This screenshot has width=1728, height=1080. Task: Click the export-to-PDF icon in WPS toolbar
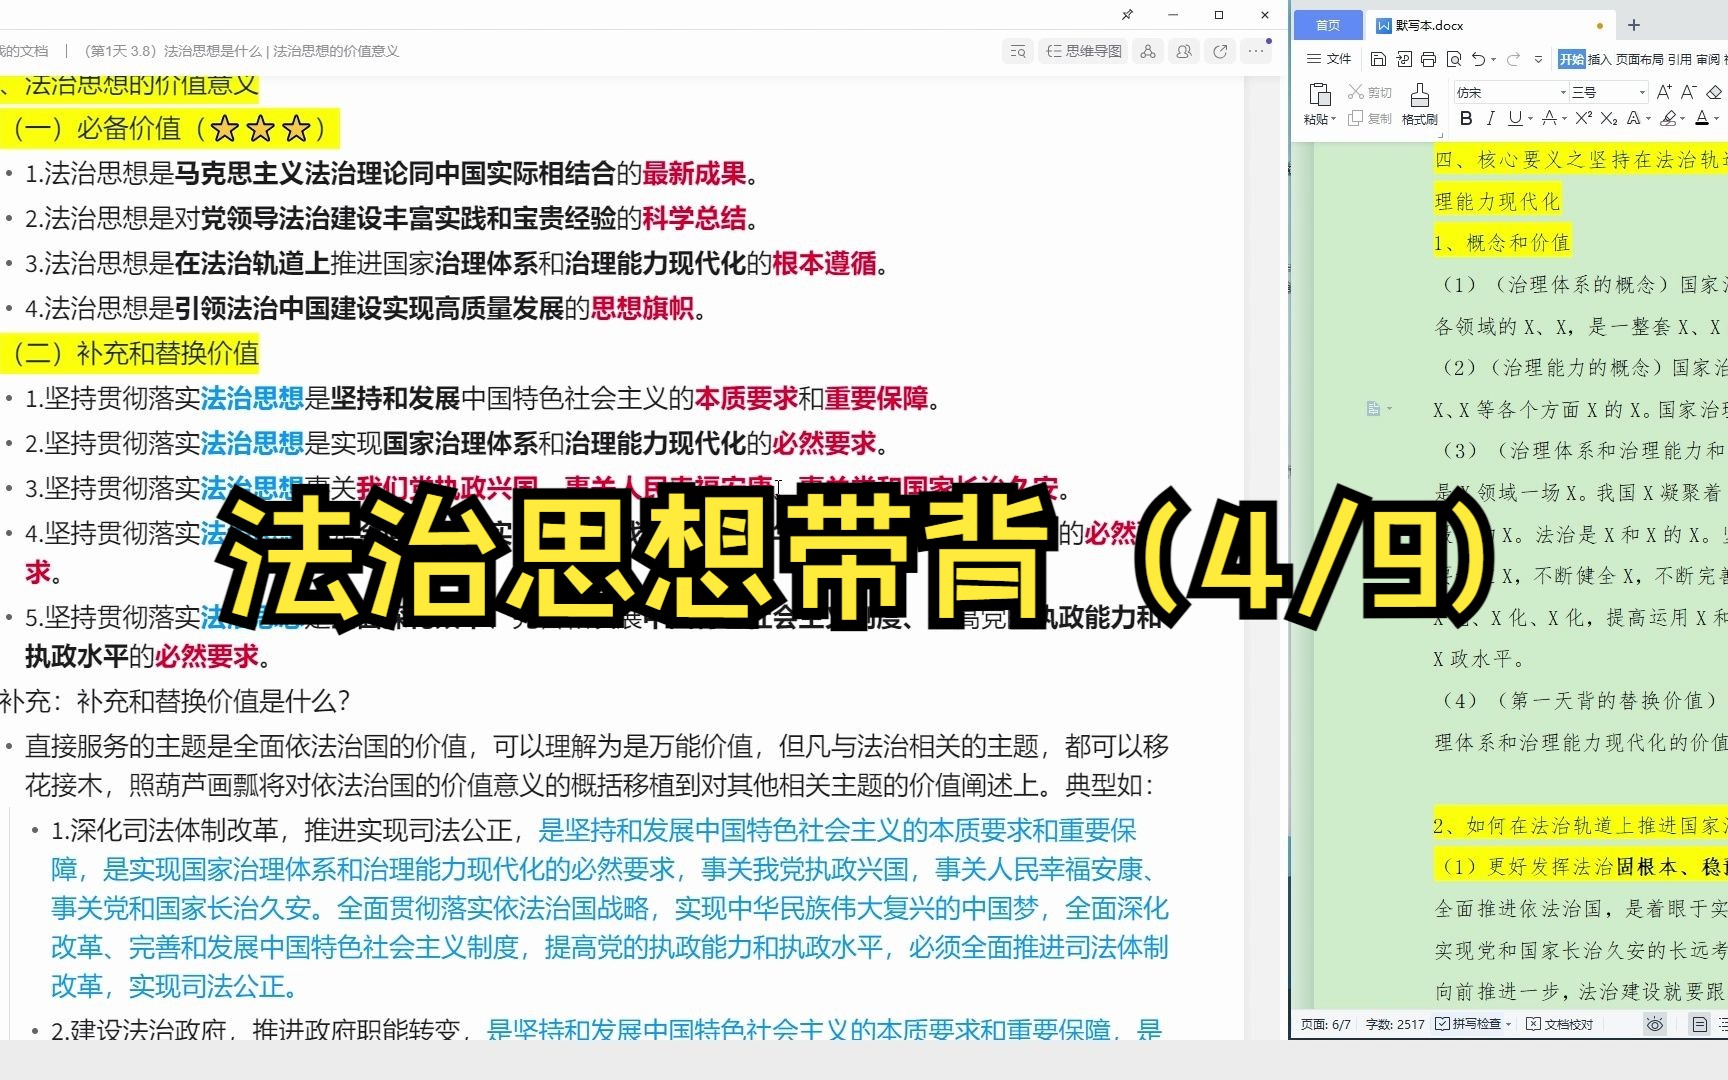point(1404,59)
